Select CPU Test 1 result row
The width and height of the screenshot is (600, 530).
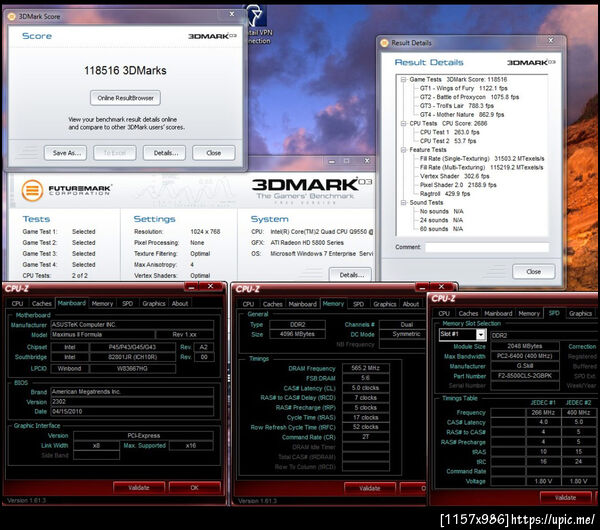pos(450,132)
